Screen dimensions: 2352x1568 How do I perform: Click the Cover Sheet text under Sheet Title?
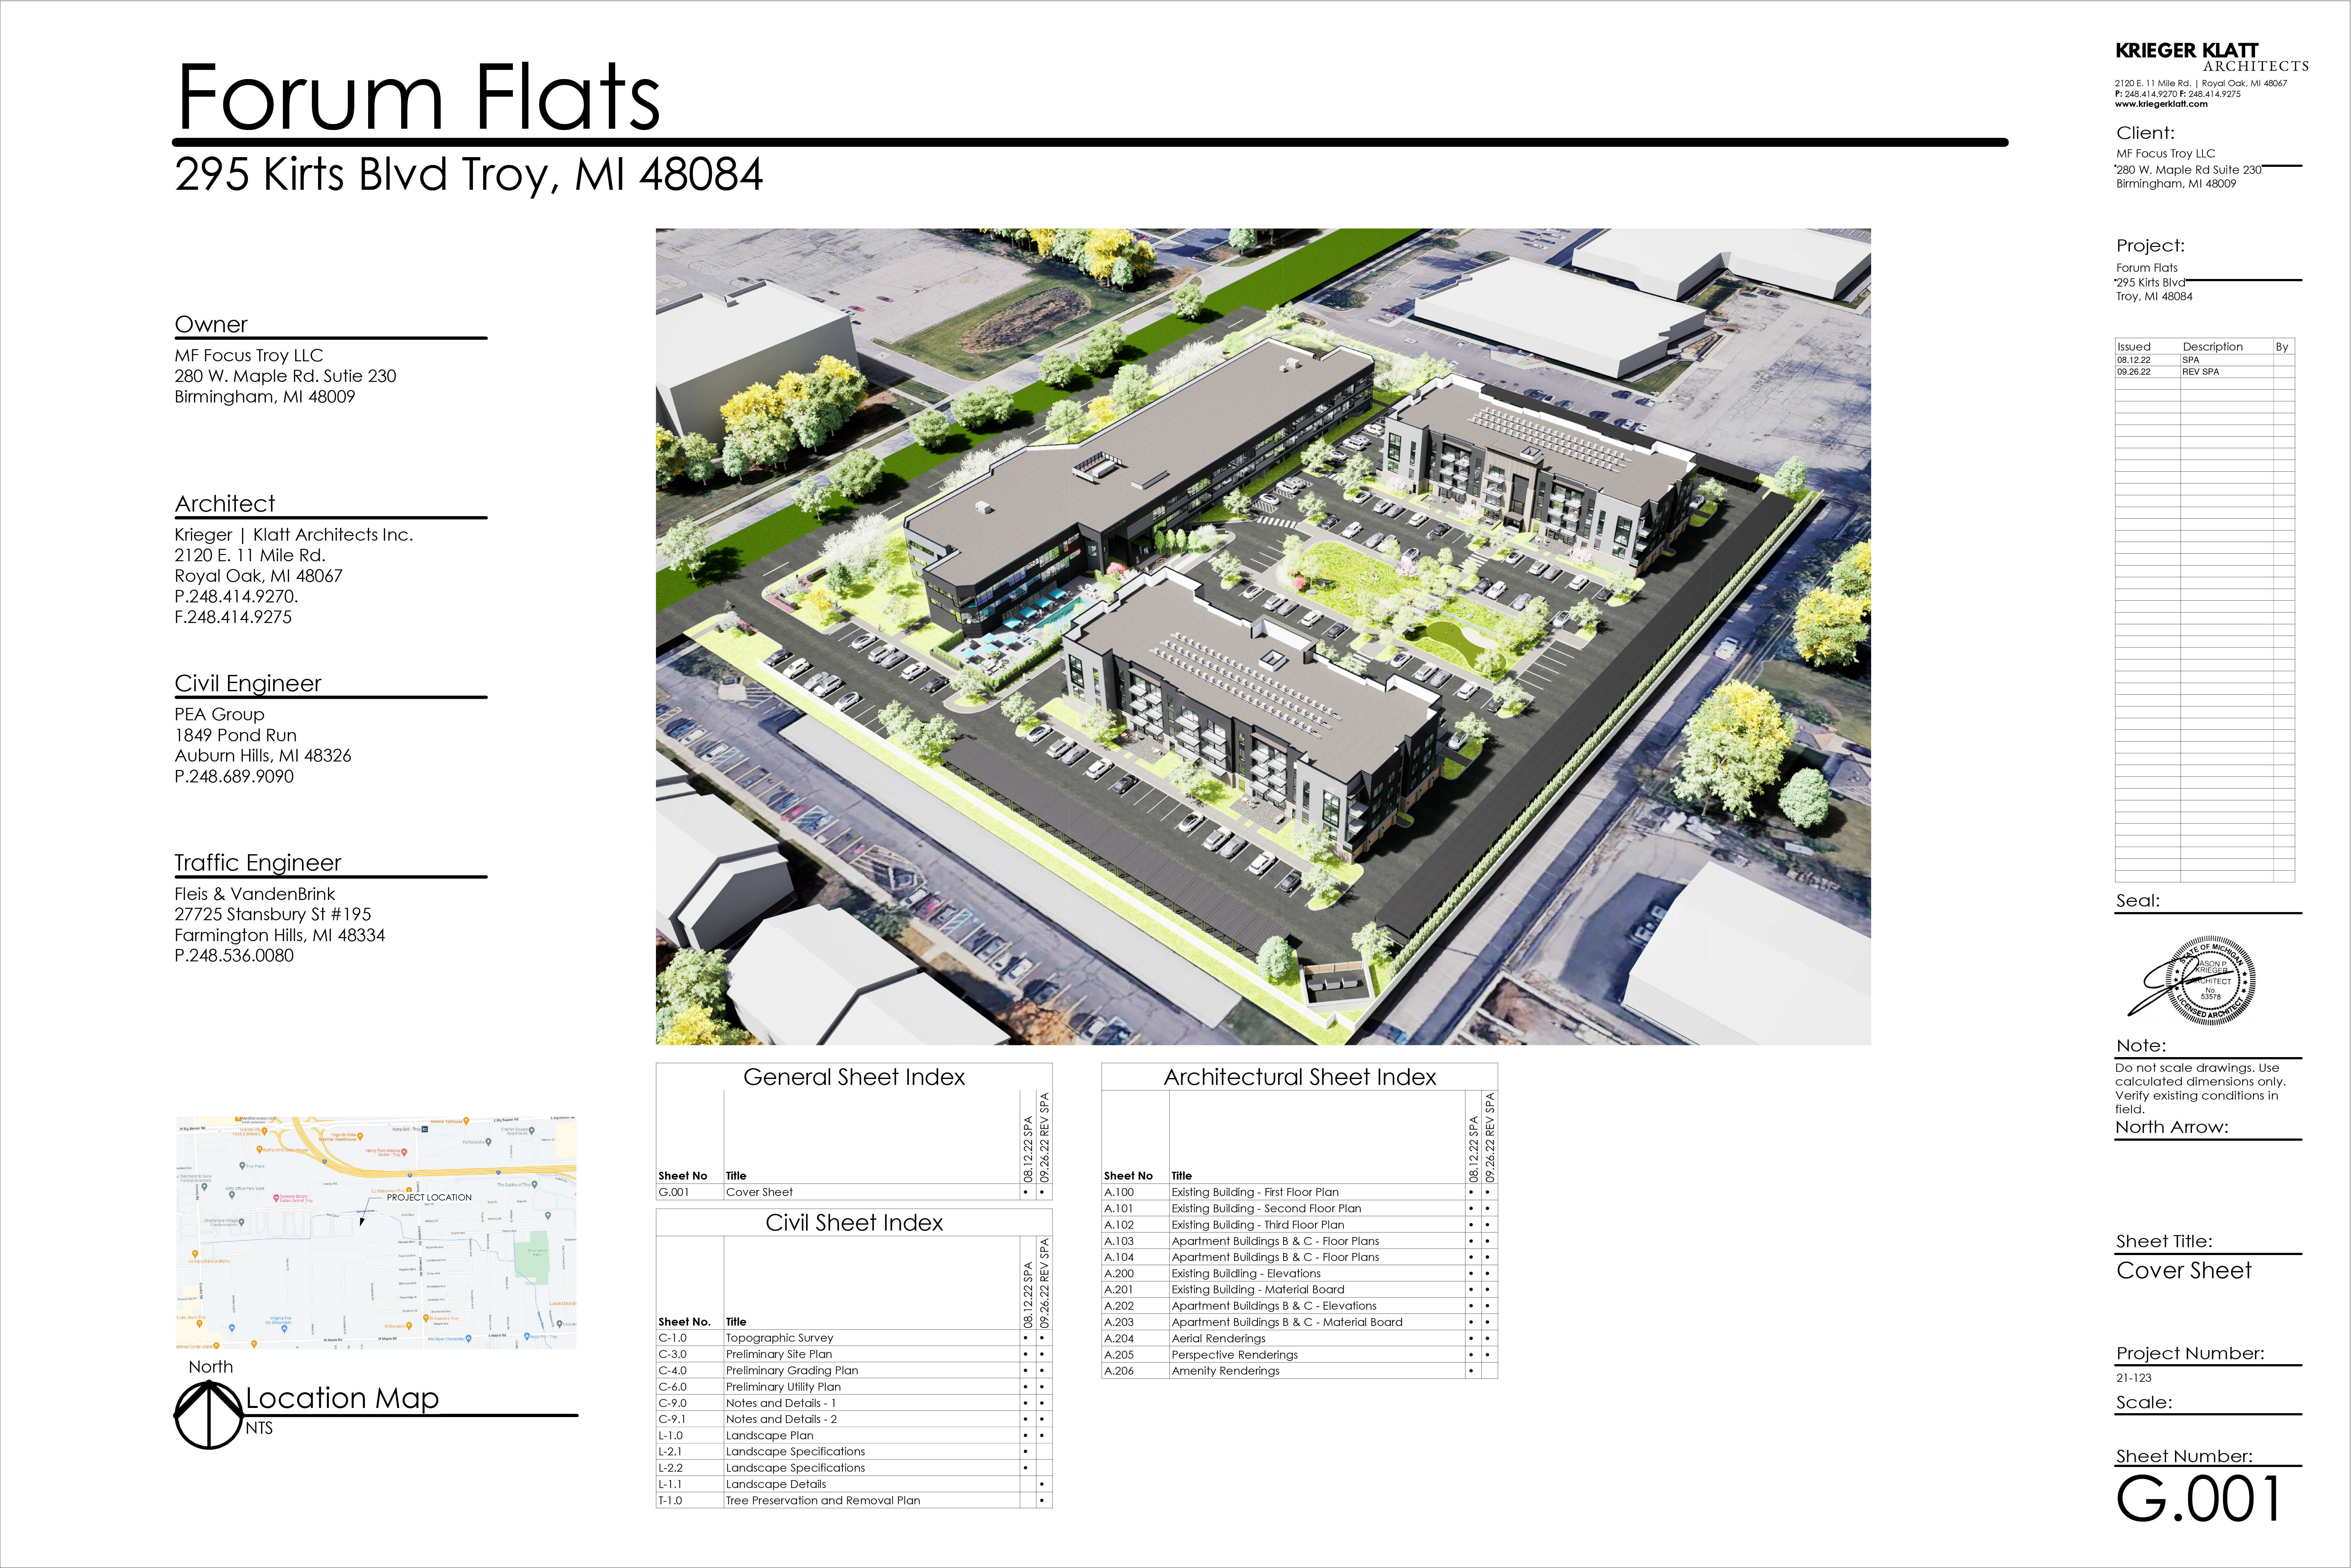coord(2184,1271)
